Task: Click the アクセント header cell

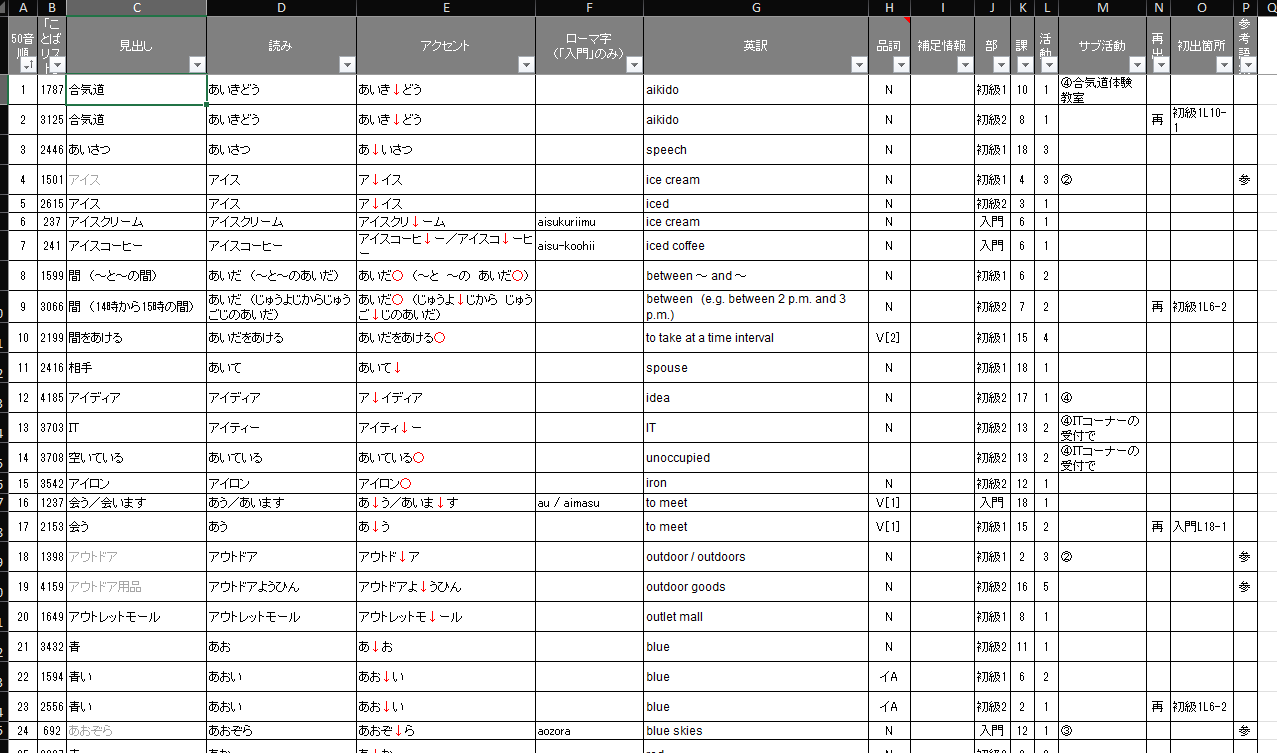Action: pyautogui.click(x=446, y=46)
